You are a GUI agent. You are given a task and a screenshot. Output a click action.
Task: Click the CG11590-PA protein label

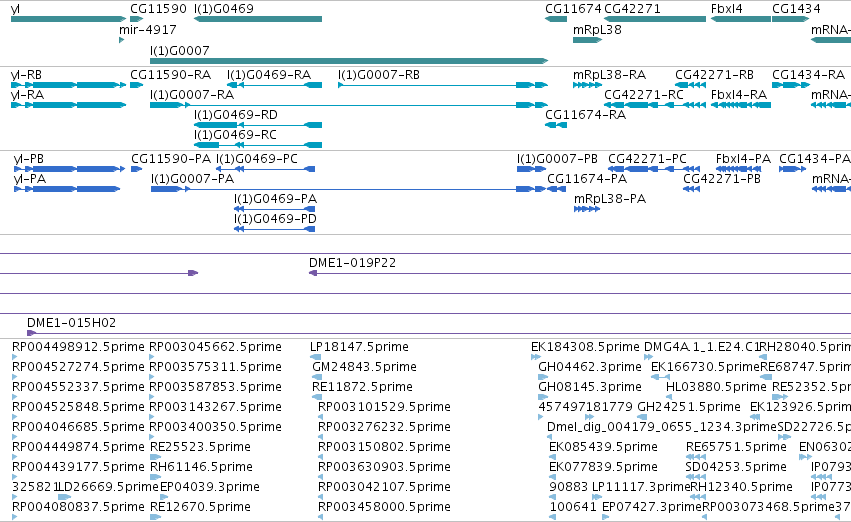[171, 159]
